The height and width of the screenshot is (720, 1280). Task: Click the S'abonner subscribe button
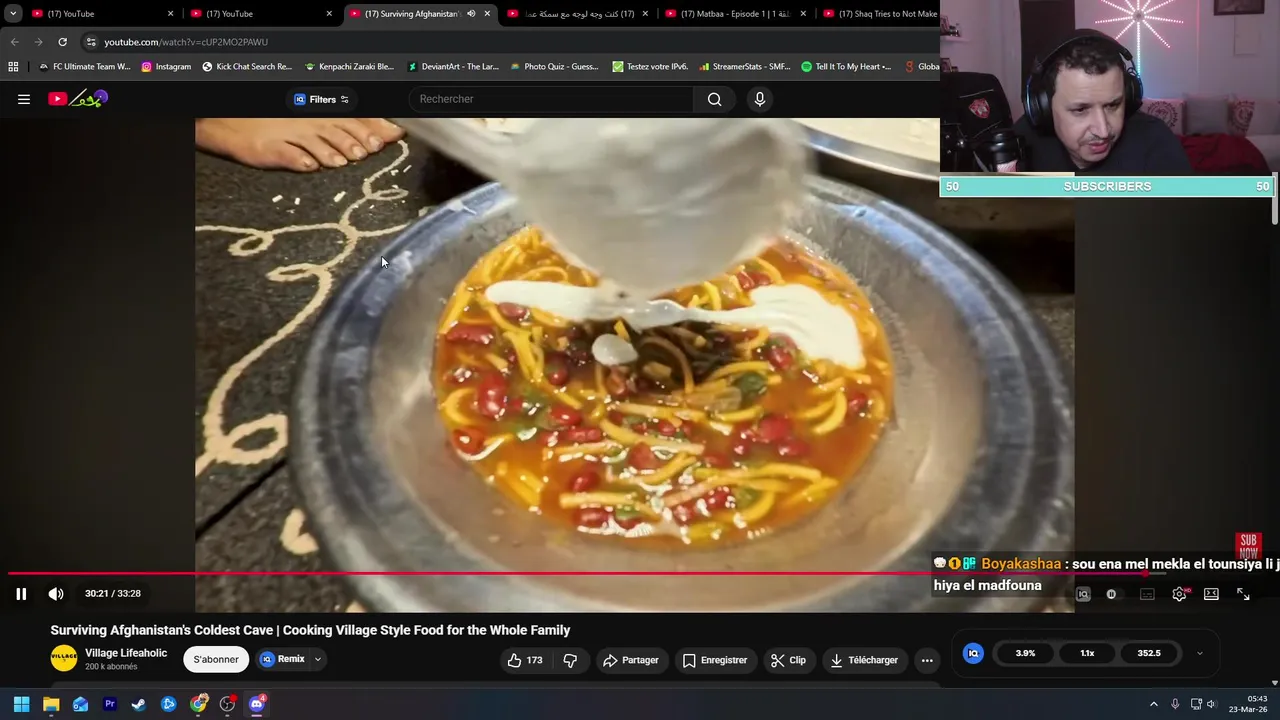coord(216,659)
